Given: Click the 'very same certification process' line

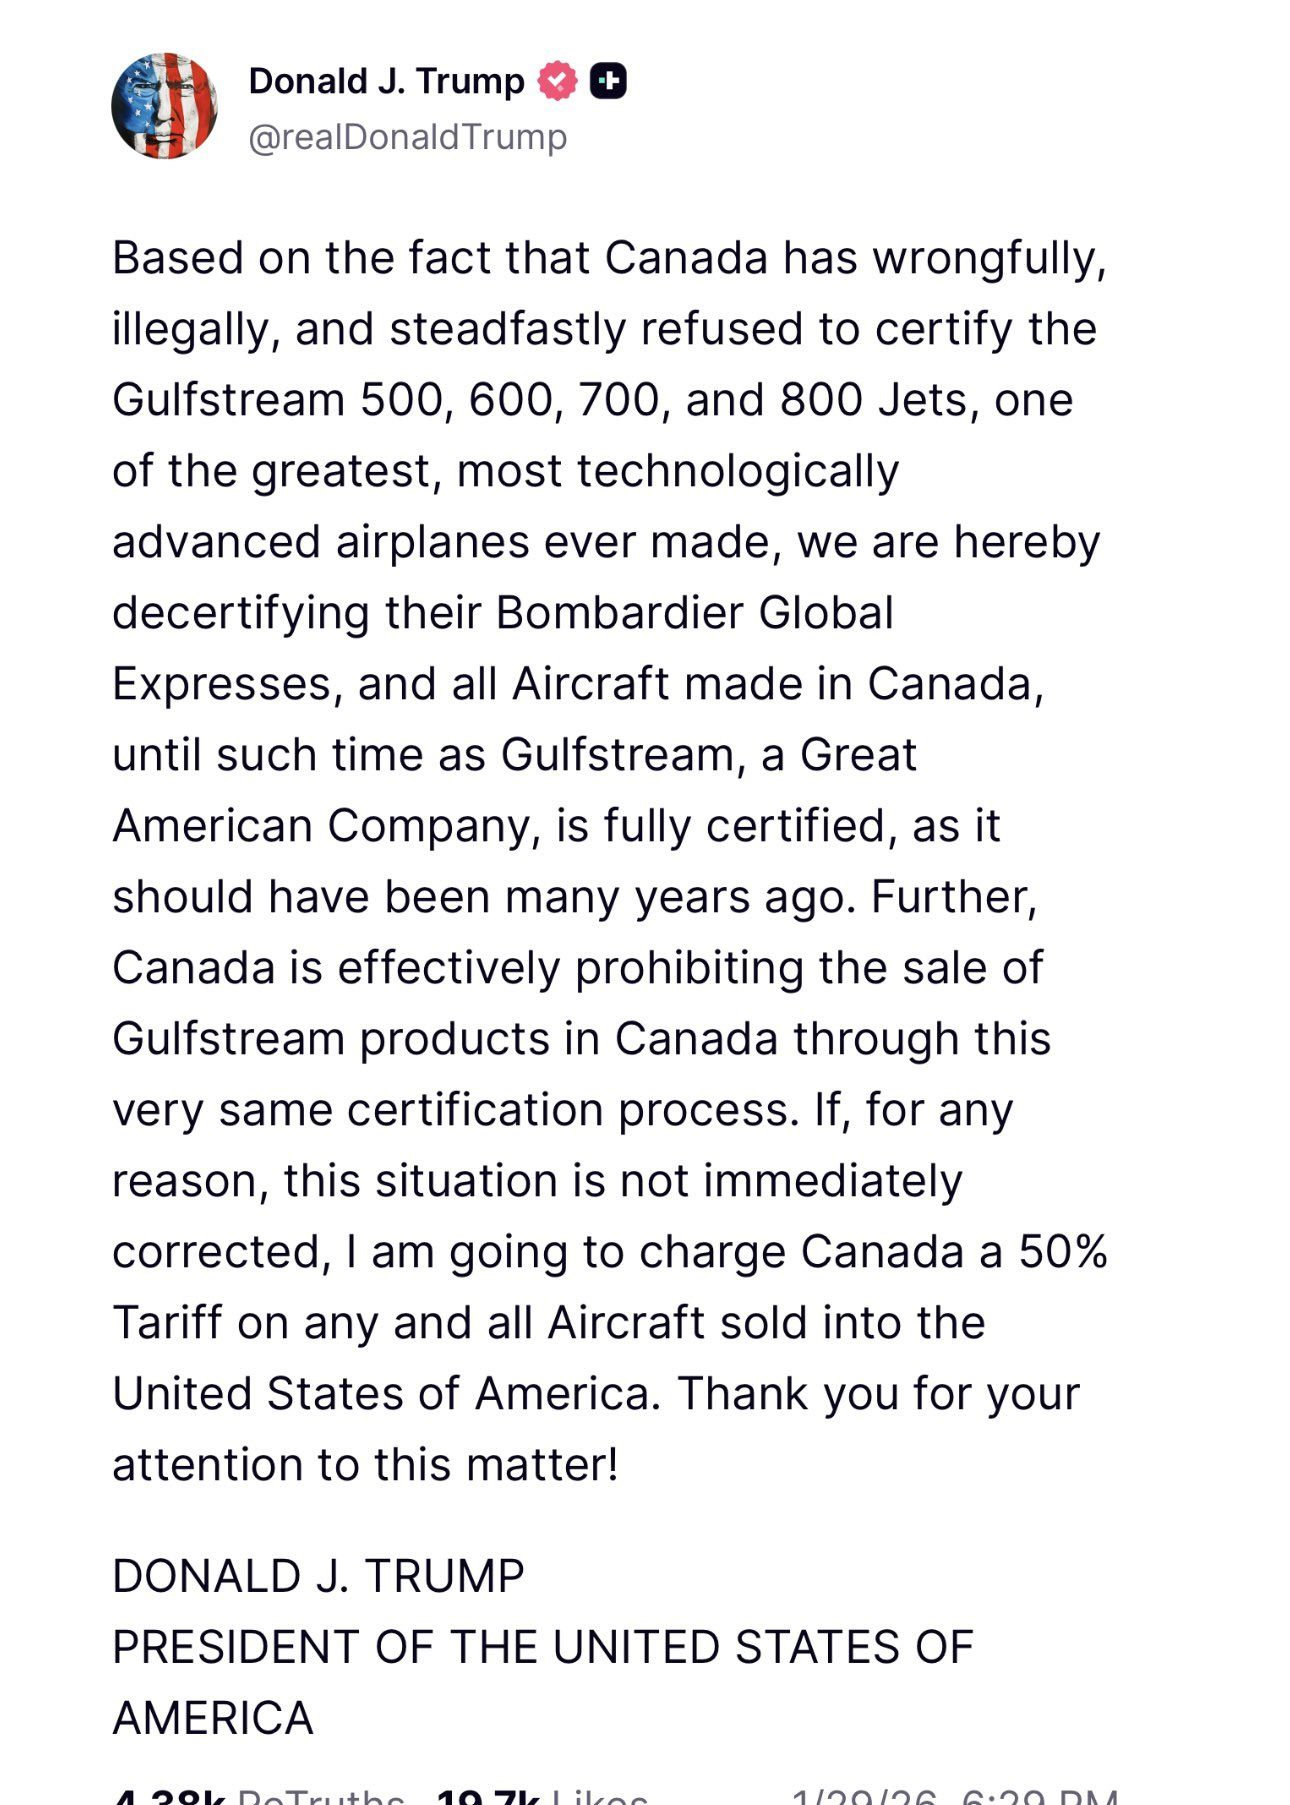Looking at the screenshot, I should click(x=563, y=1110).
